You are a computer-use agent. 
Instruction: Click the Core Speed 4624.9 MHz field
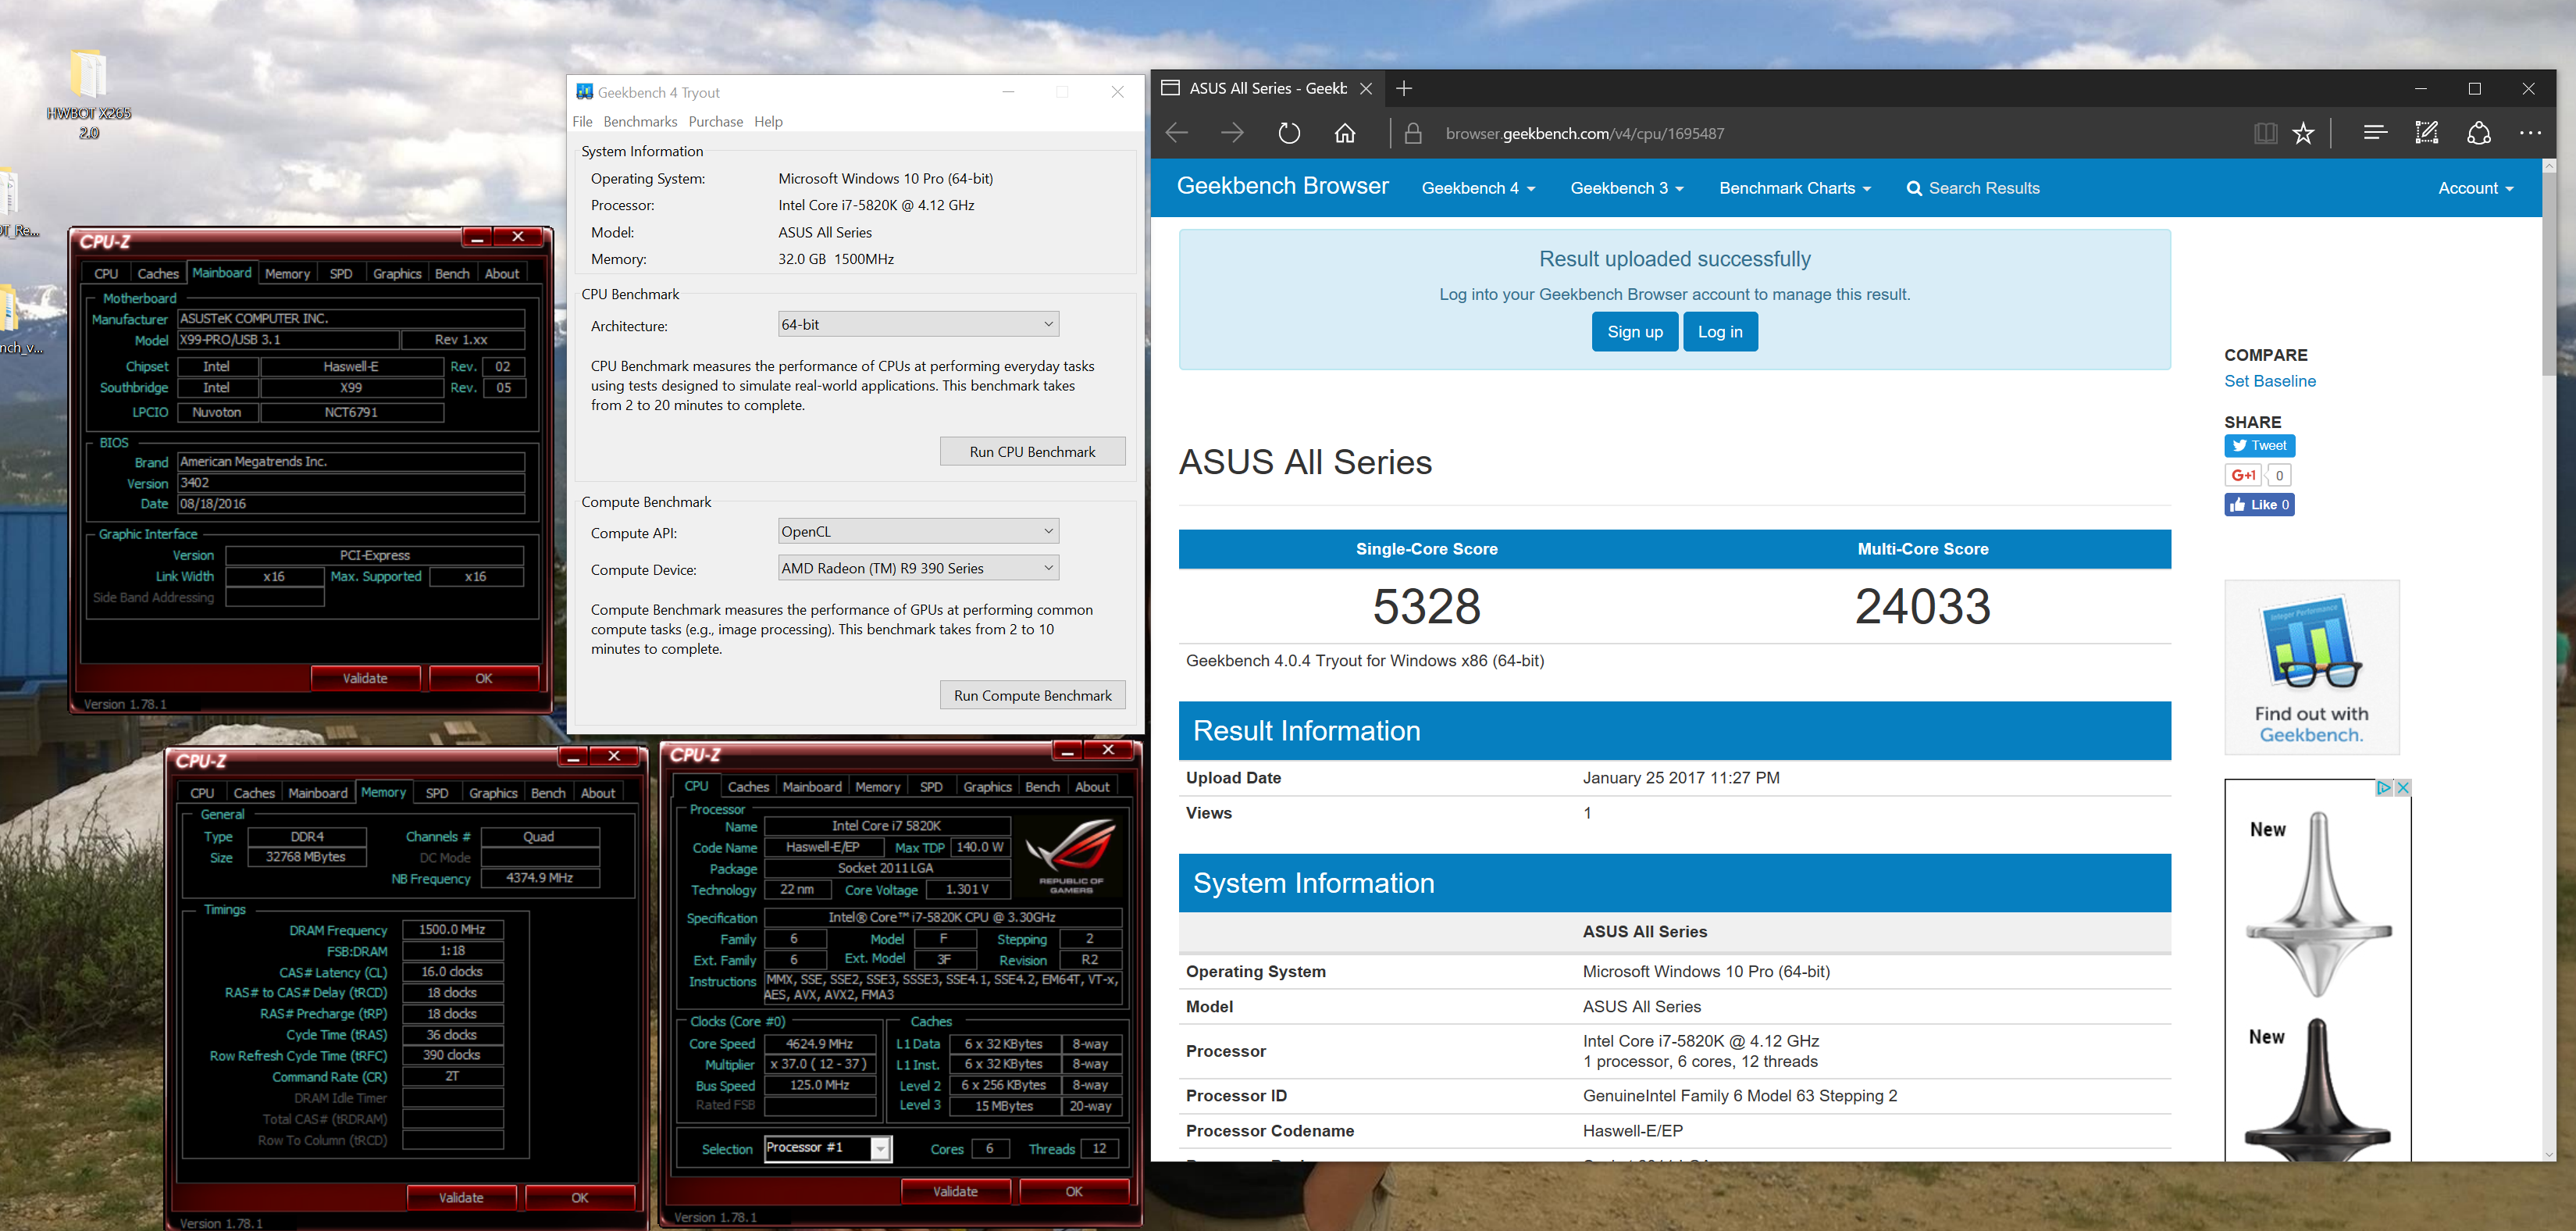(x=820, y=1043)
